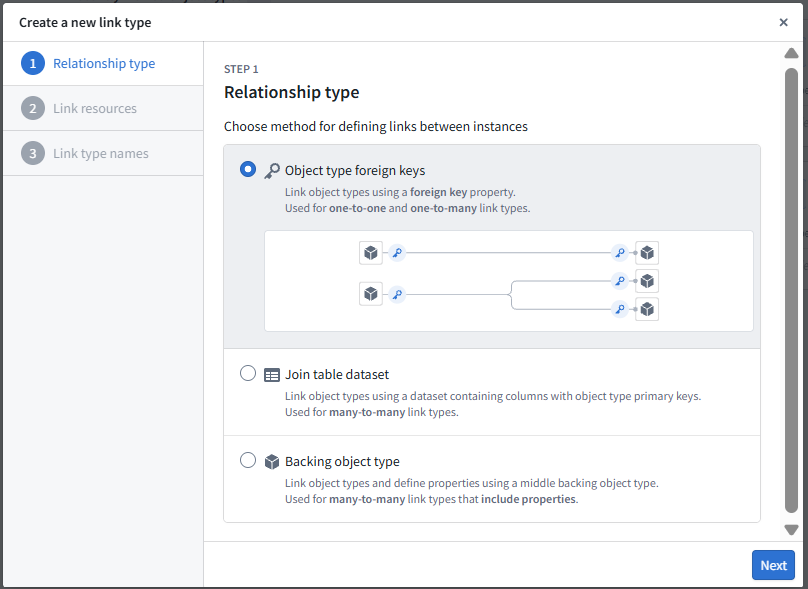Open the Link type names step
808x589 pixels.
click(x=100, y=154)
